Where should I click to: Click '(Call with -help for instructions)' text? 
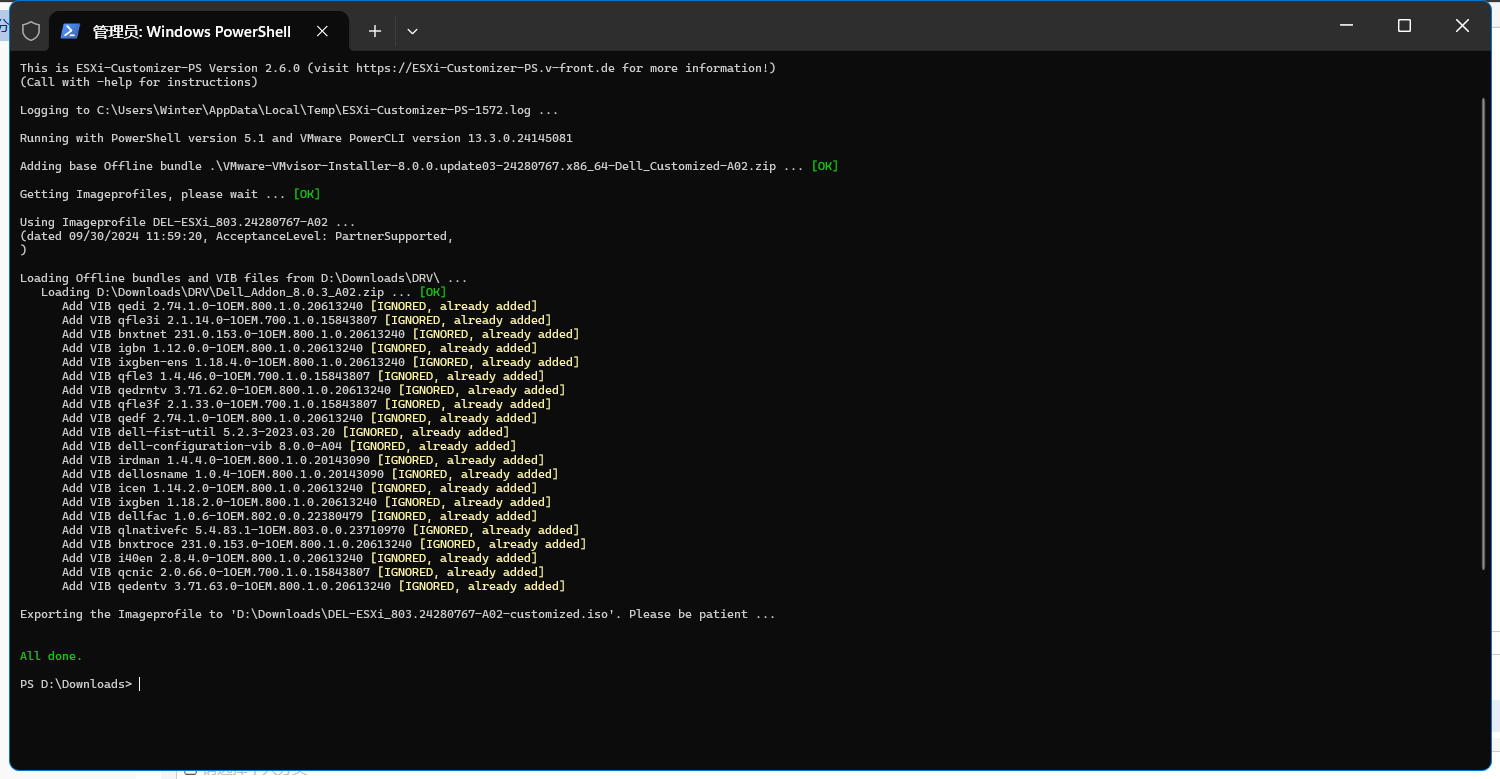pos(139,82)
